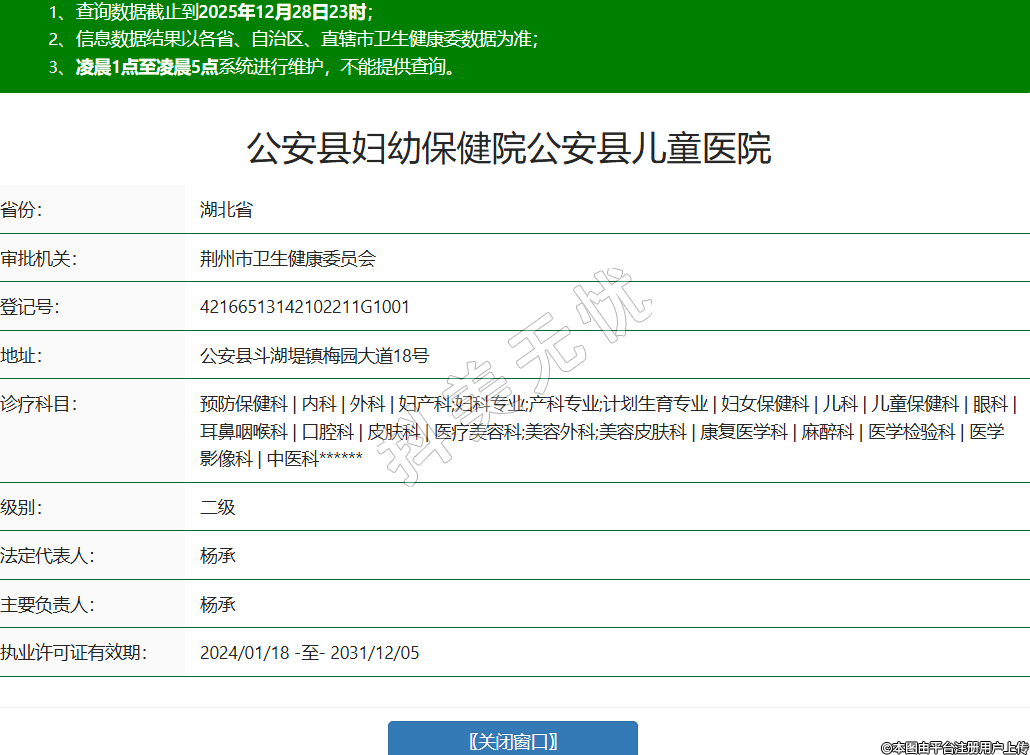Click the 凌晨1点至凌晨5点 maintenance notice
Viewport: 1030px width, 755px height.
[x=147, y=68]
